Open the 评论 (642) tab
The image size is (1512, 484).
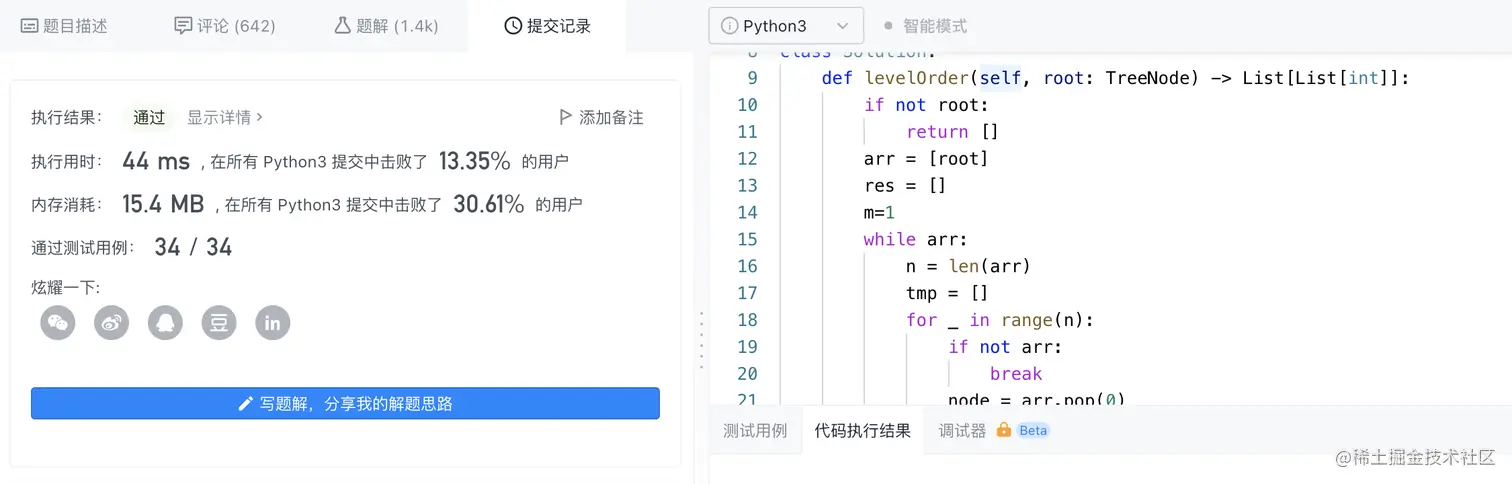(225, 26)
